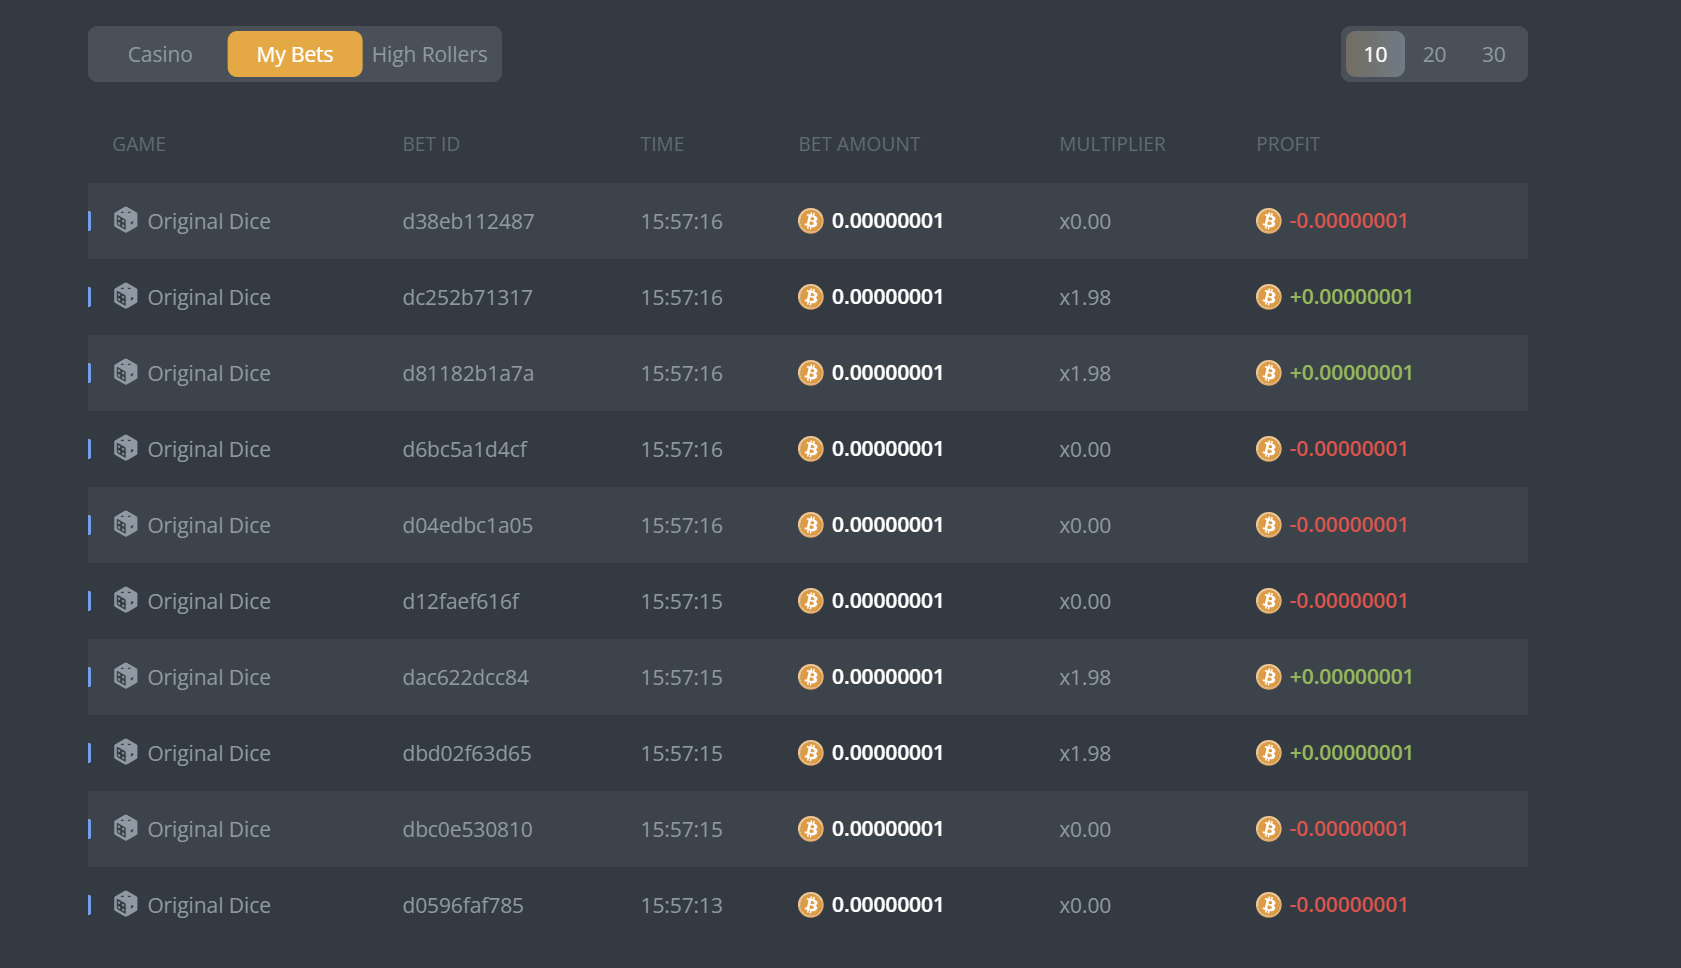1681x968 pixels.
Task: Select the dice icon beside Original Dice d12faef616f
Action: tap(125, 600)
